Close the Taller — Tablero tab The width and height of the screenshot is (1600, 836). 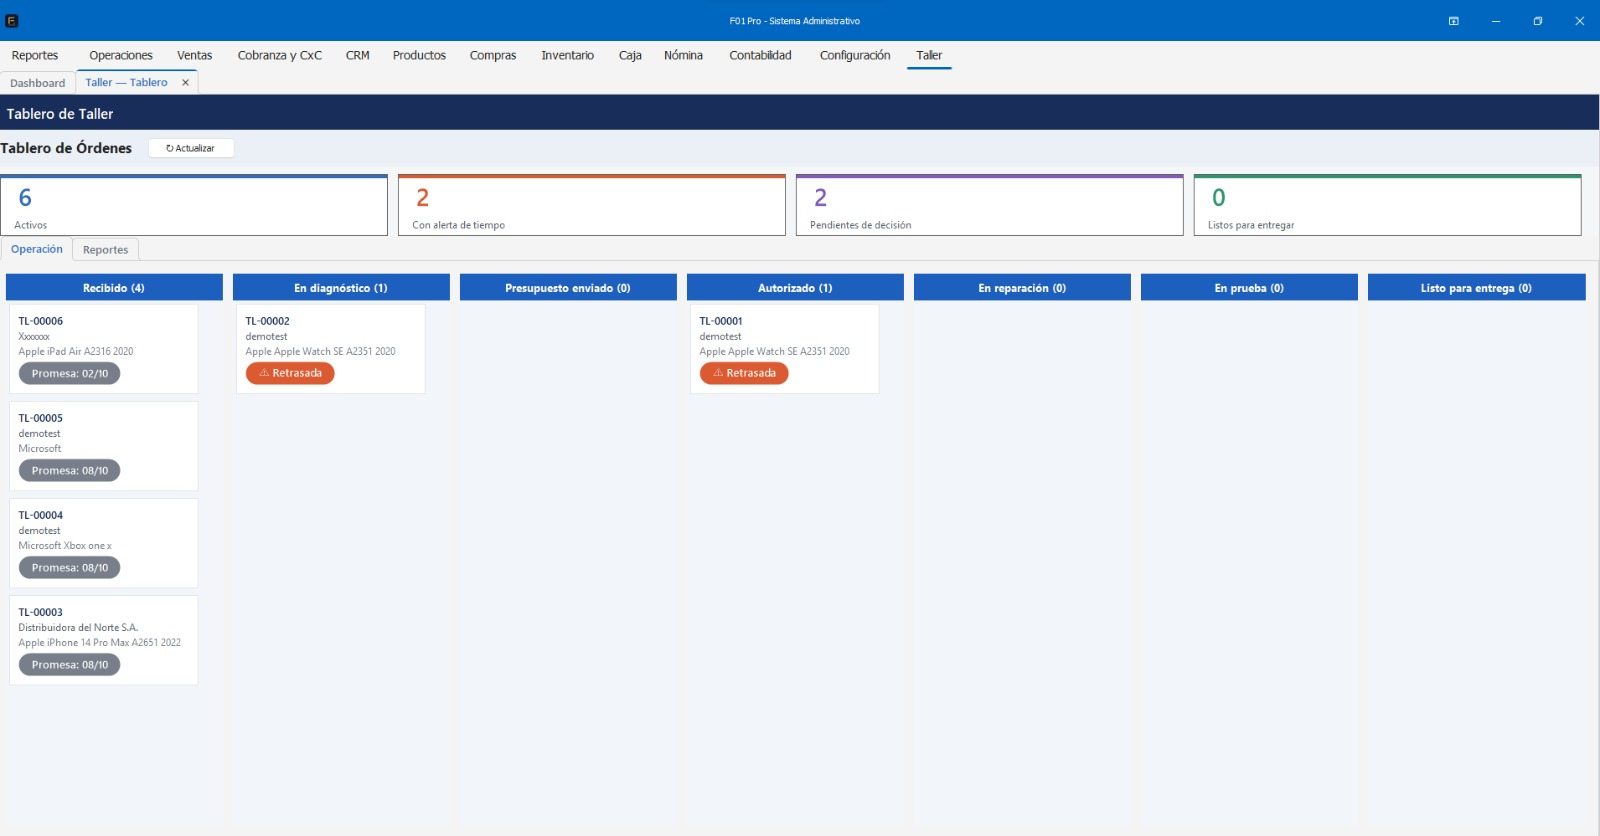click(x=185, y=83)
